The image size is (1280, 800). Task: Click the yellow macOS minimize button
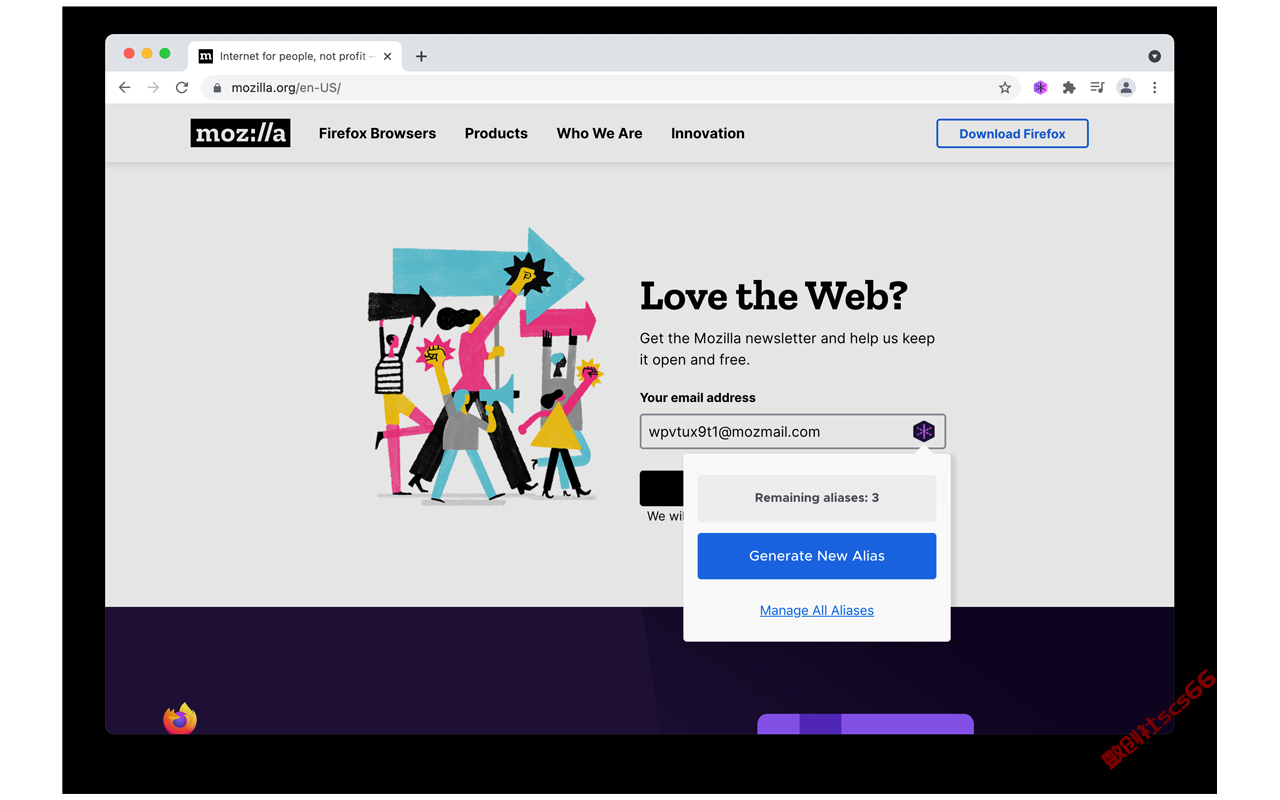tap(147, 53)
